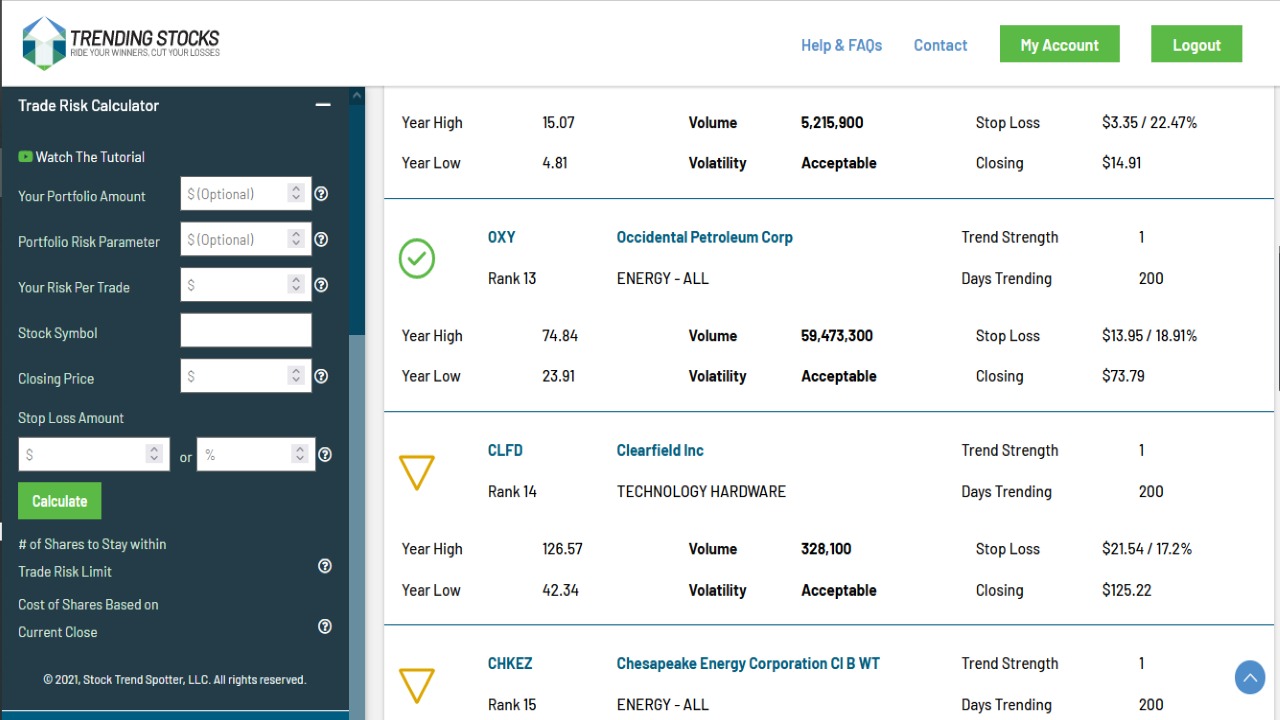Adjust Your Portfolio Amount spinner arrows
Screen dimensions: 1280x720
click(296, 194)
